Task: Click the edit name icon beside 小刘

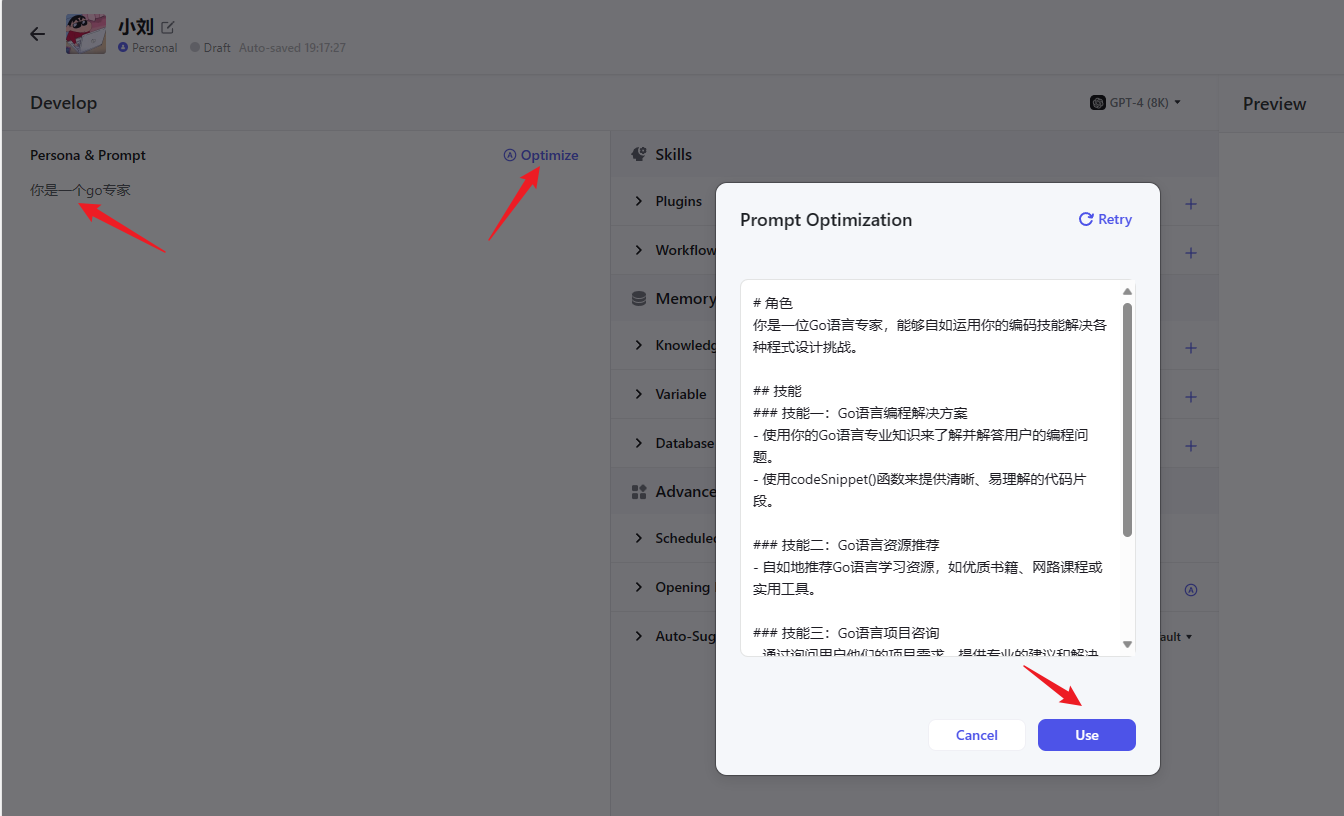Action: (x=167, y=27)
